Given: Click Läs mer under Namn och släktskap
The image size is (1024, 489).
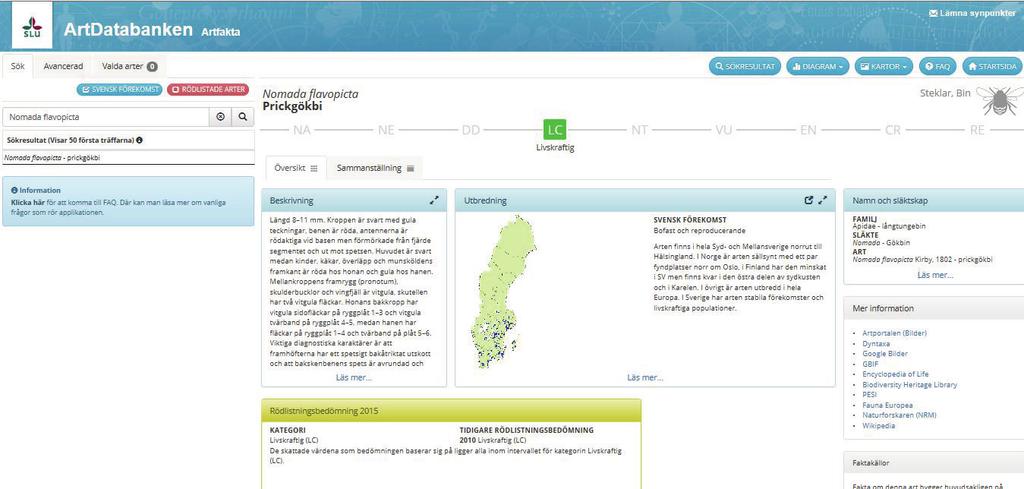Looking at the screenshot, I should [935, 275].
